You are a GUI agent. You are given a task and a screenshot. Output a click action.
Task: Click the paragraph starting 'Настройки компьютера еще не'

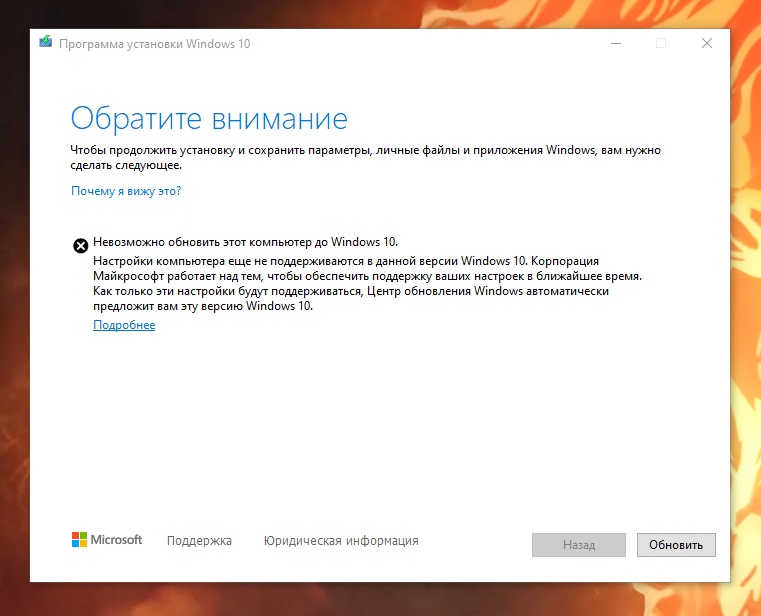(367, 283)
